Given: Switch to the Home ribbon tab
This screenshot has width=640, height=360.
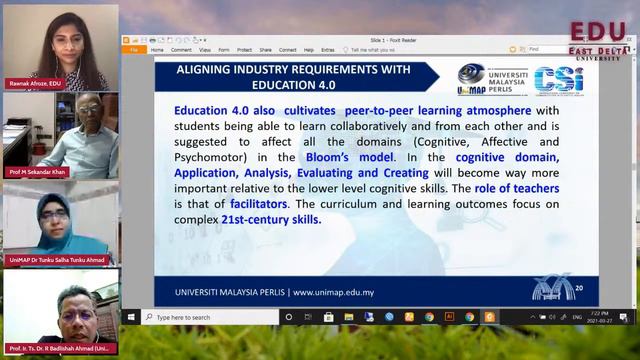Looking at the screenshot, I should coord(157,50).
